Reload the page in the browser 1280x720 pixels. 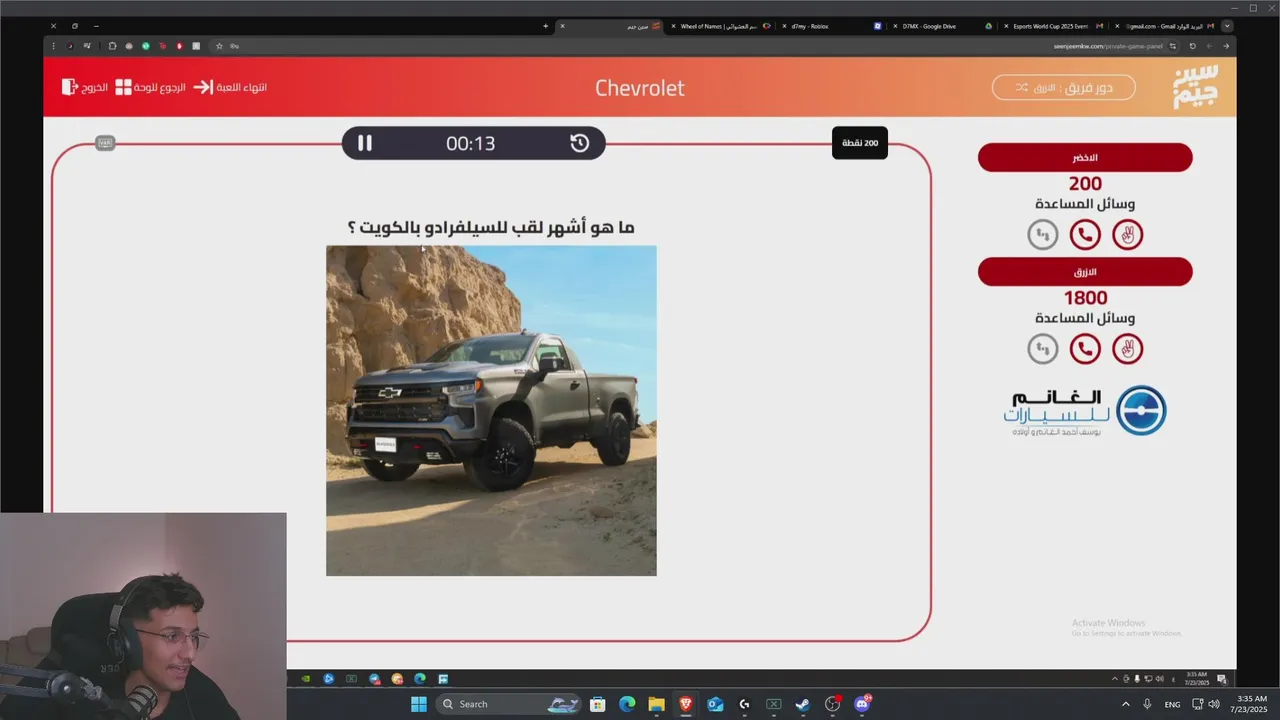pyautogui.click(x=1192, y=46)
